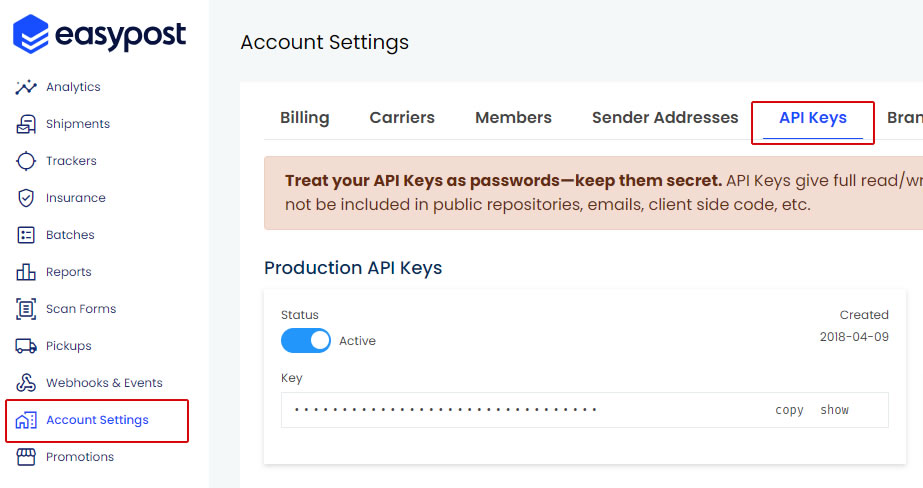Toggle the production API key Active switch
The image size is (923, 488).
pyautogui.click(x=306, y=340)
